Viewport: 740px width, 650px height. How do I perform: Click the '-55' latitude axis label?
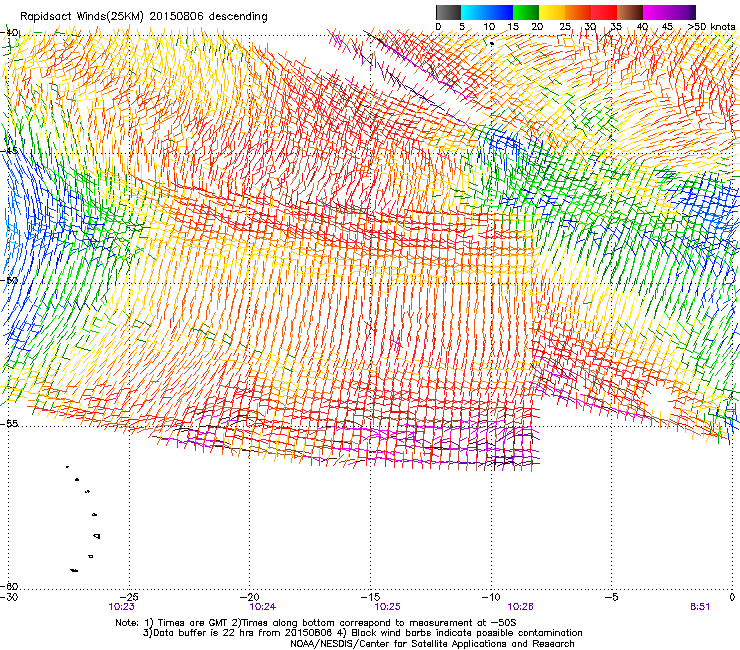10,423
